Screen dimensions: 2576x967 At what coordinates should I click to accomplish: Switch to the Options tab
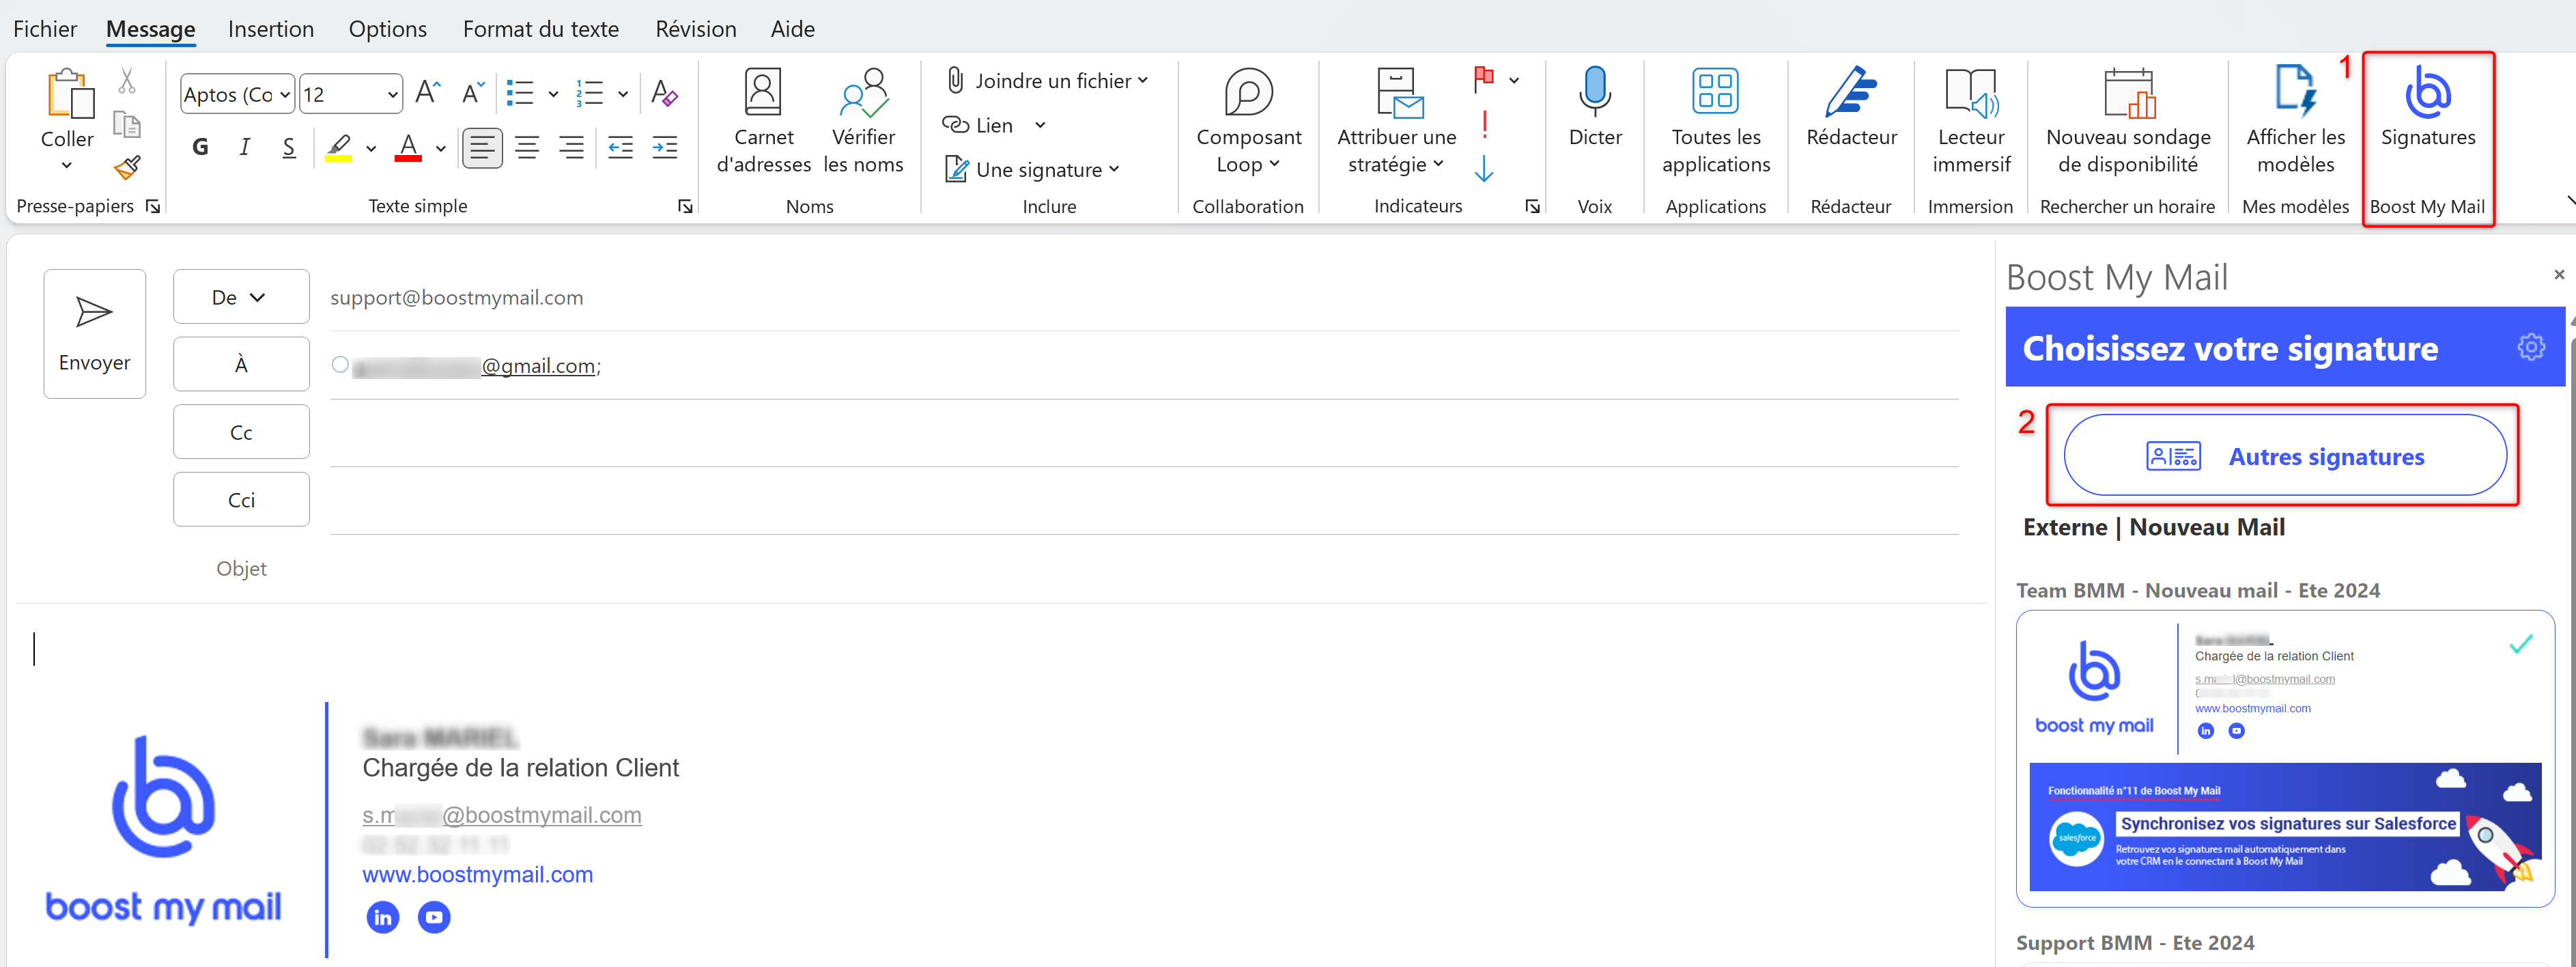click(388, 29)
